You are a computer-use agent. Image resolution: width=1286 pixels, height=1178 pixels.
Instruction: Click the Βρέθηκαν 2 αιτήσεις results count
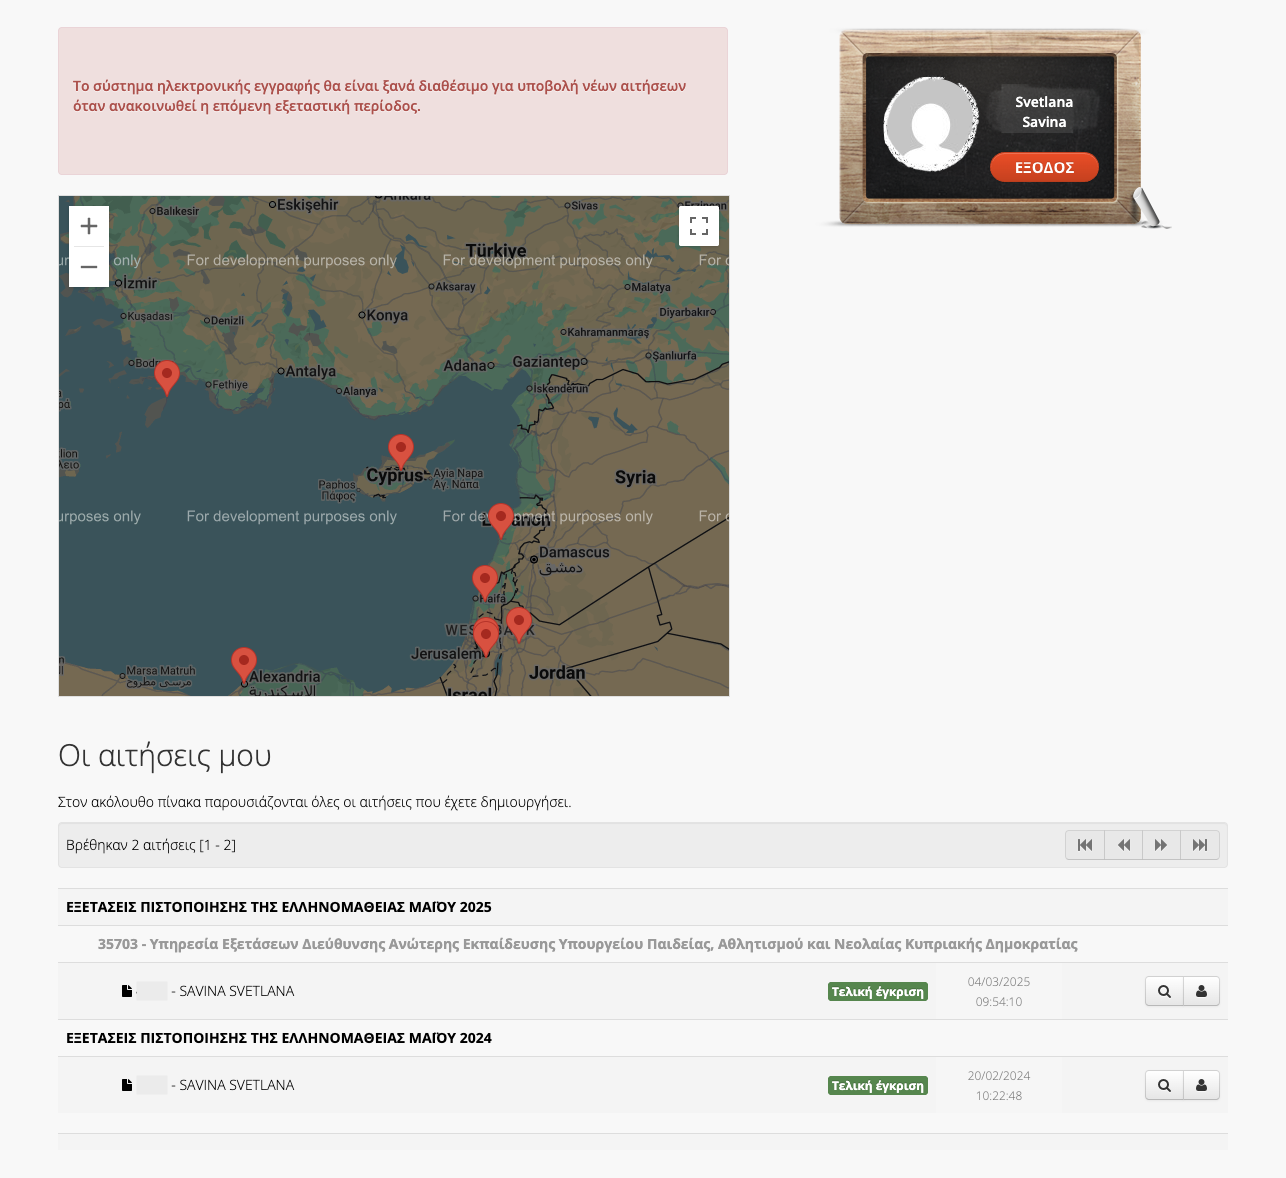coord(151,845)
